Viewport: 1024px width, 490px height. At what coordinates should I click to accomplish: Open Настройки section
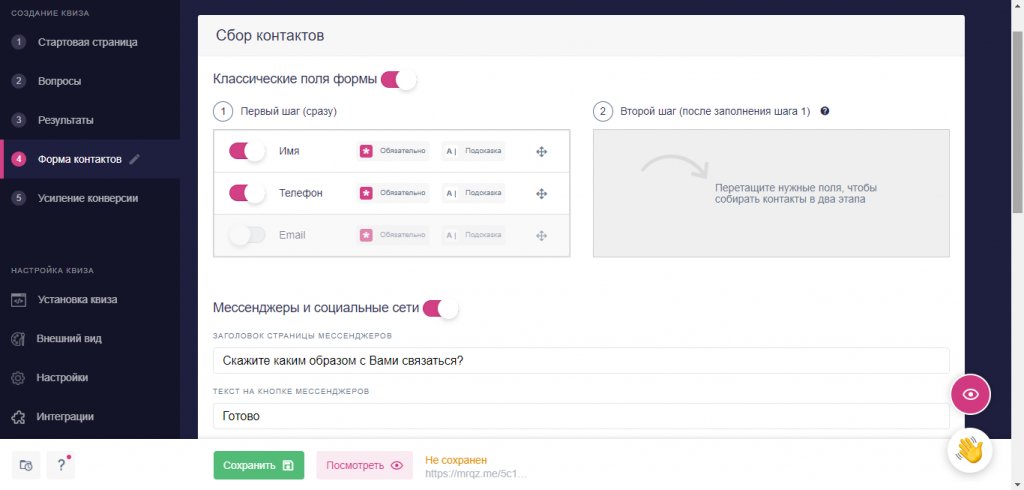point(62,378)
